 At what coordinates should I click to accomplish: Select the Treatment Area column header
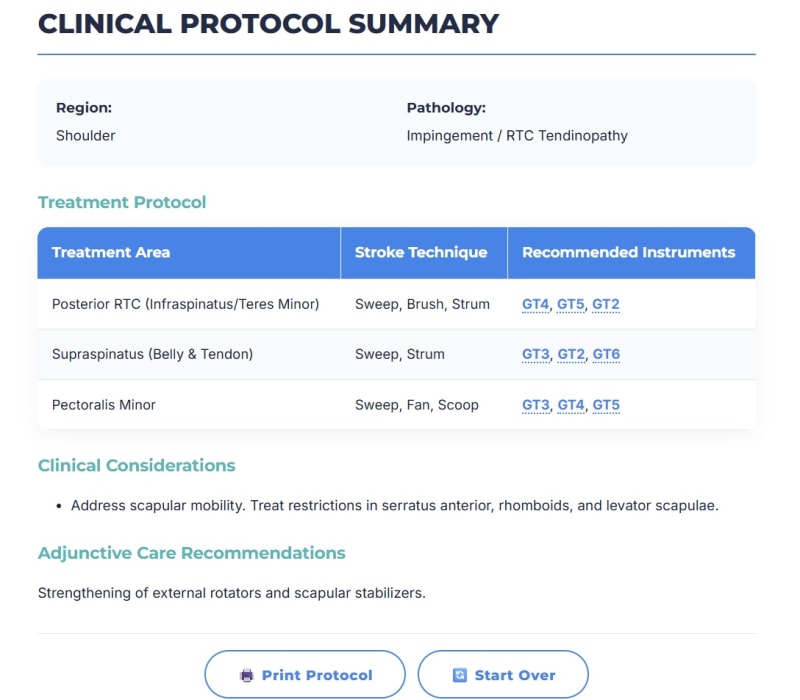point(189,253)
